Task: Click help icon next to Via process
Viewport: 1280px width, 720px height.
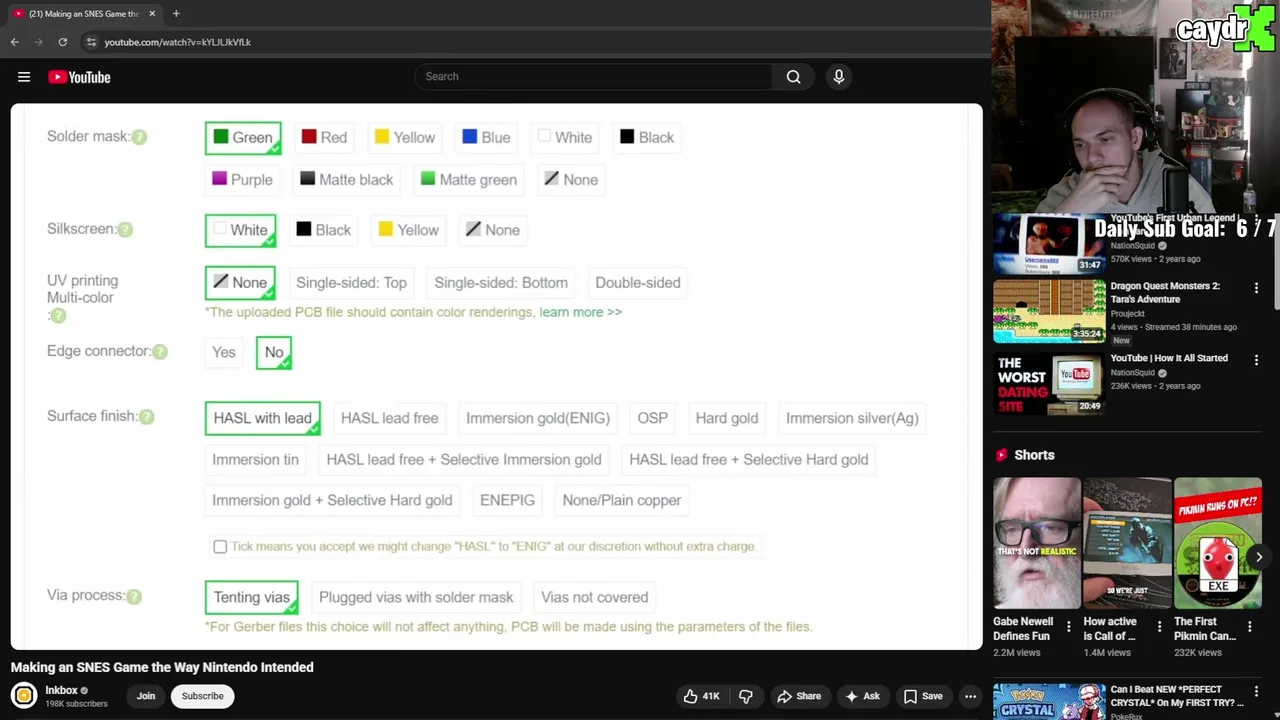Action: (134, 596)
